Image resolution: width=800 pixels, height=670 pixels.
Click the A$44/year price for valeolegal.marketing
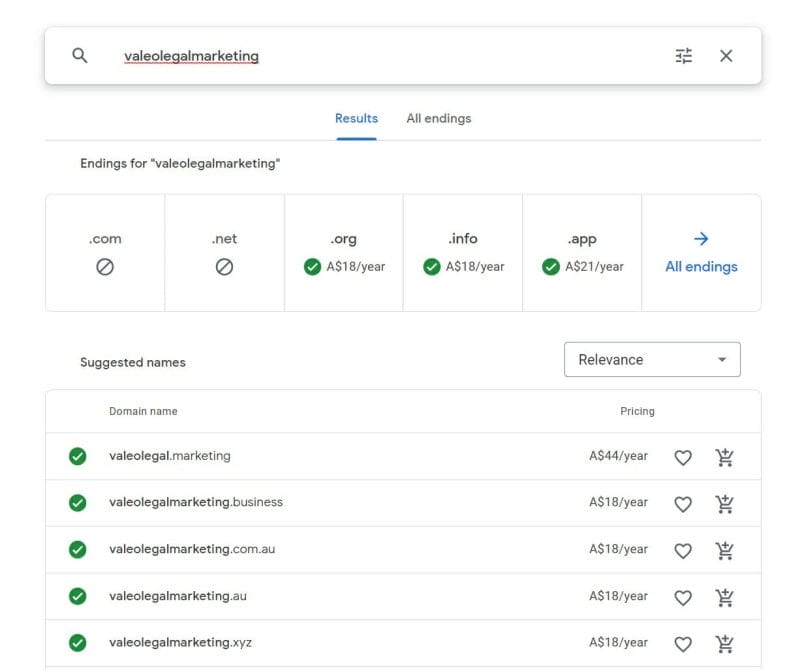coord(618,456)
